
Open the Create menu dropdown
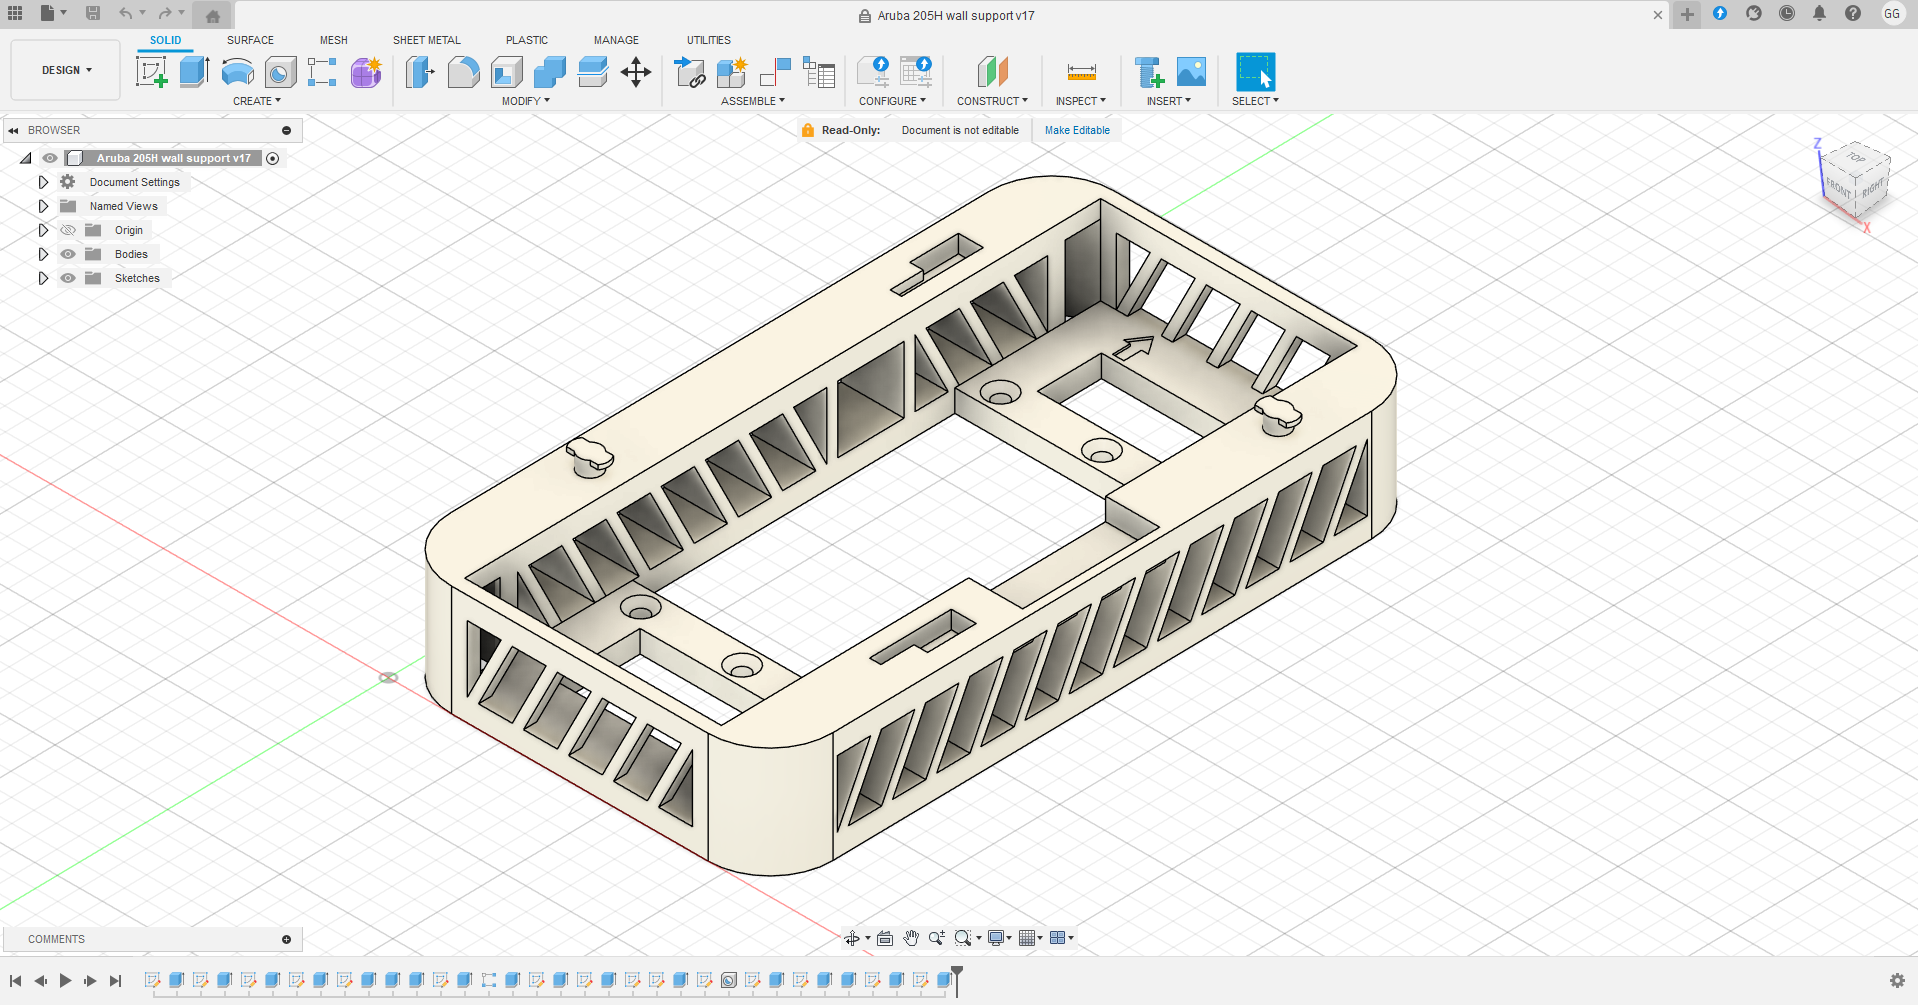coord(257,101)
